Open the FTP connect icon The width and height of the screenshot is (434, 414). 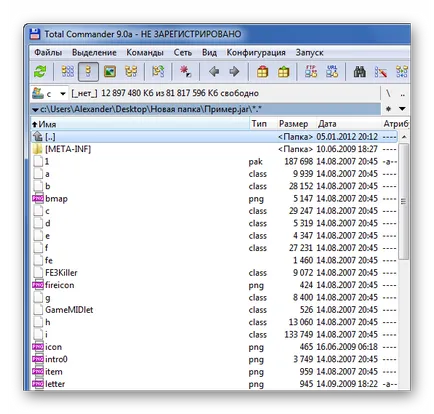pos(311,72)
